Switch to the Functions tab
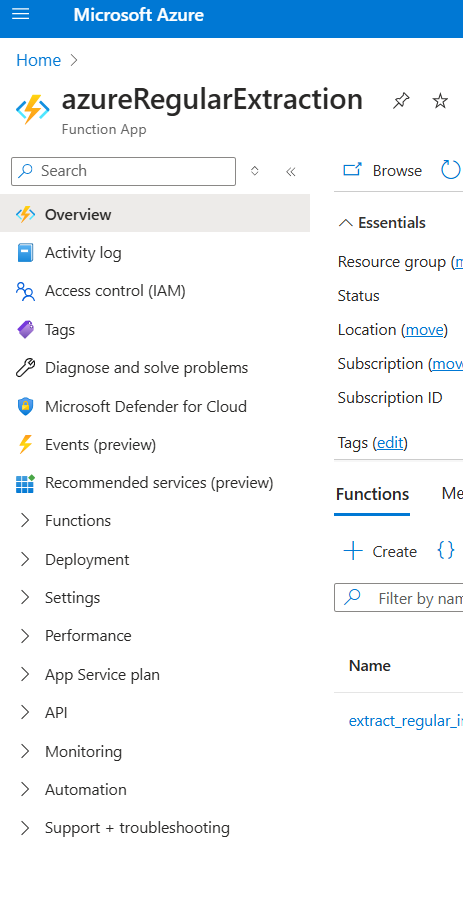The image size is (463, 906). coord(372,495)
